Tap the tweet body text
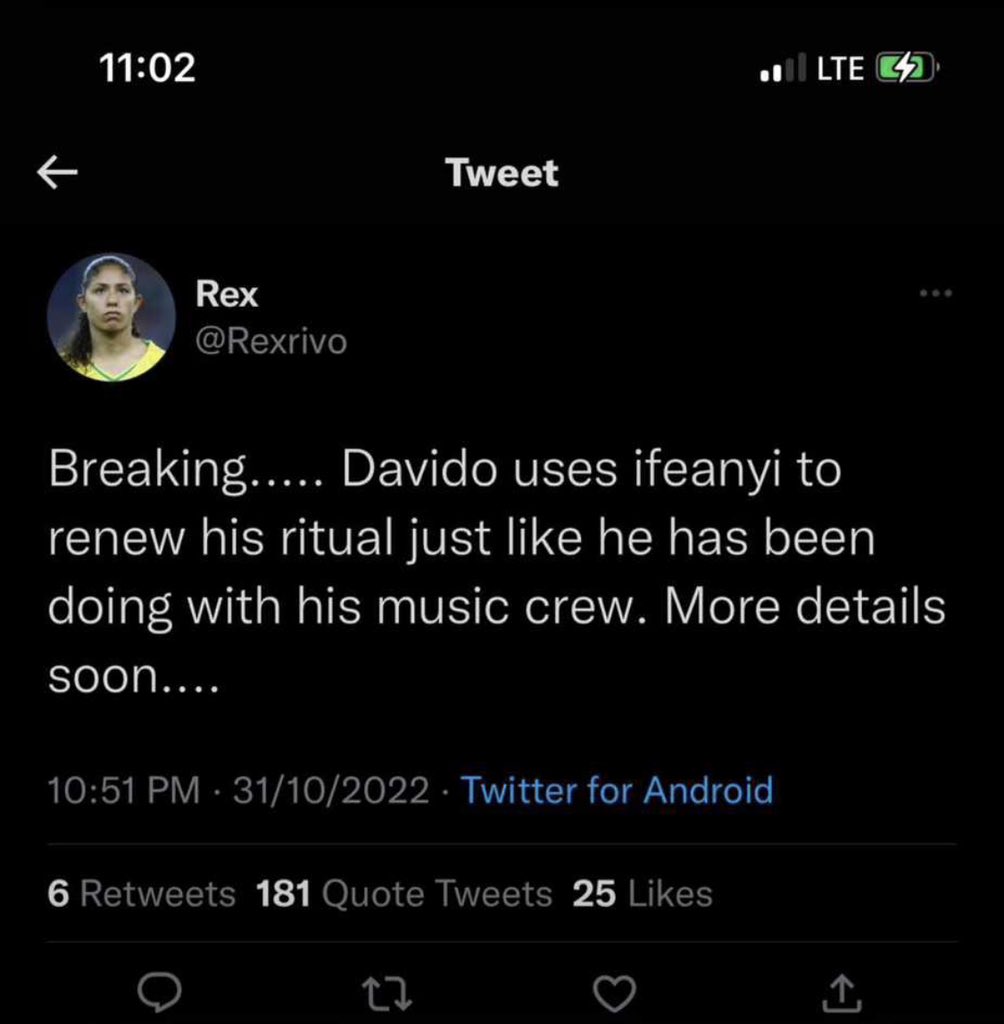Viewport: 1004px width, 1024px height. (x=496, y=572)
